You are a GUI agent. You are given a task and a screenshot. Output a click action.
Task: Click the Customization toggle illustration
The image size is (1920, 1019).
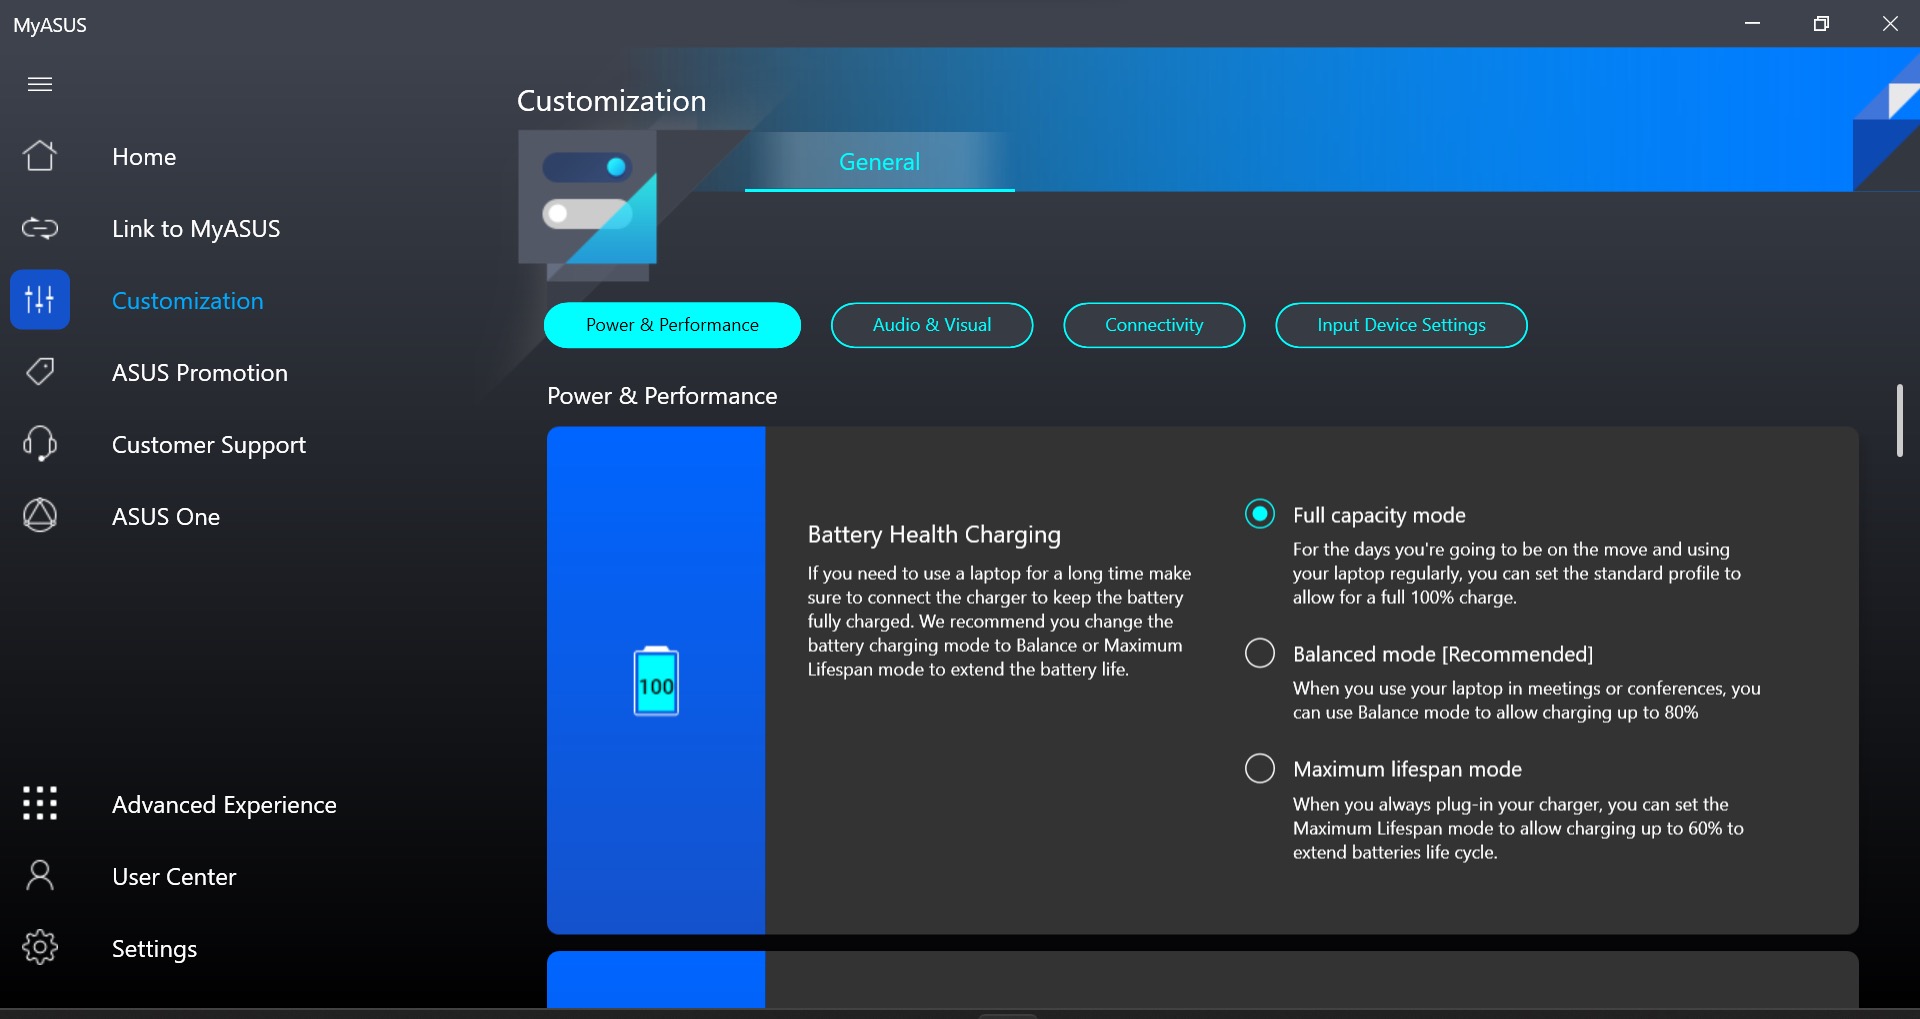pos(587,205)
